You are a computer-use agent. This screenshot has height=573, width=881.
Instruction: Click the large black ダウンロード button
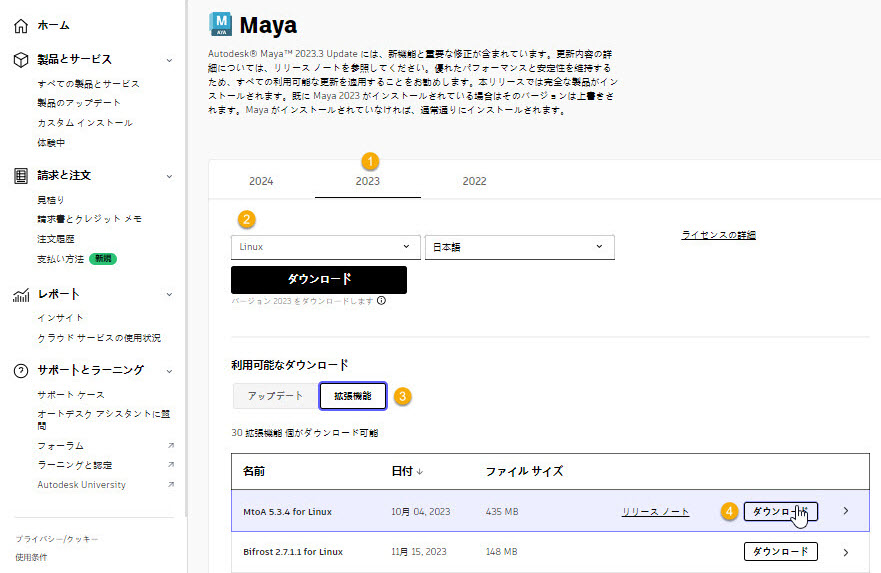pyautogui.click(x=319, y=280)
